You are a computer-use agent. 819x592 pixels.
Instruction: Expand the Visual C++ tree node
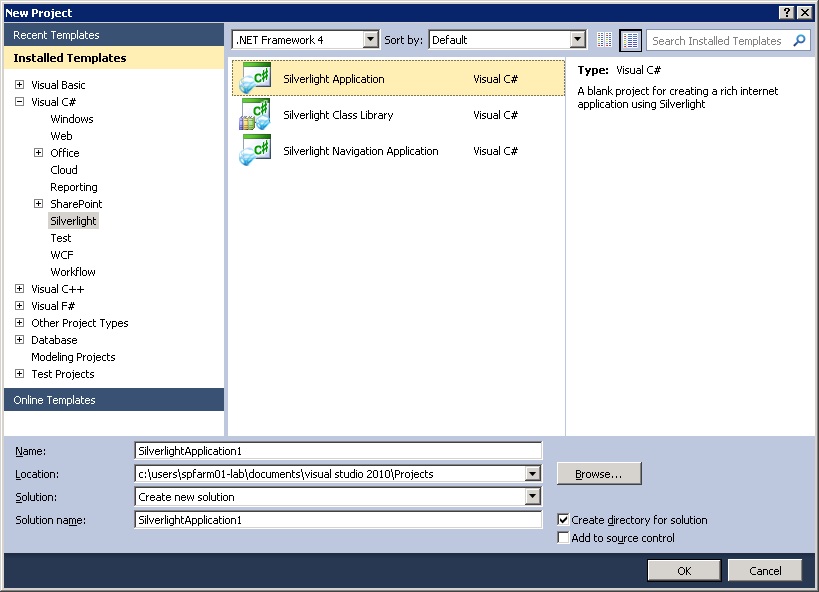[x=19, y=288]
